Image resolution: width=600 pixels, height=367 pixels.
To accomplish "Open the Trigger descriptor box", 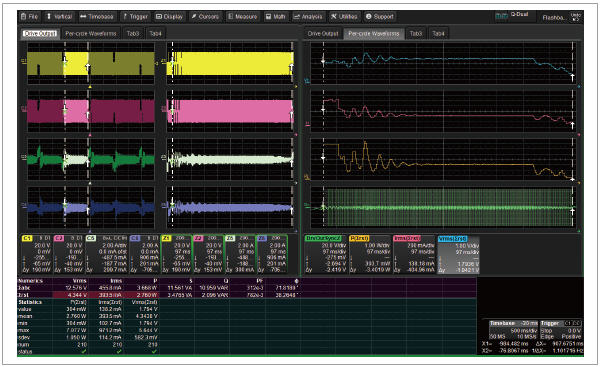I will 561,330.
